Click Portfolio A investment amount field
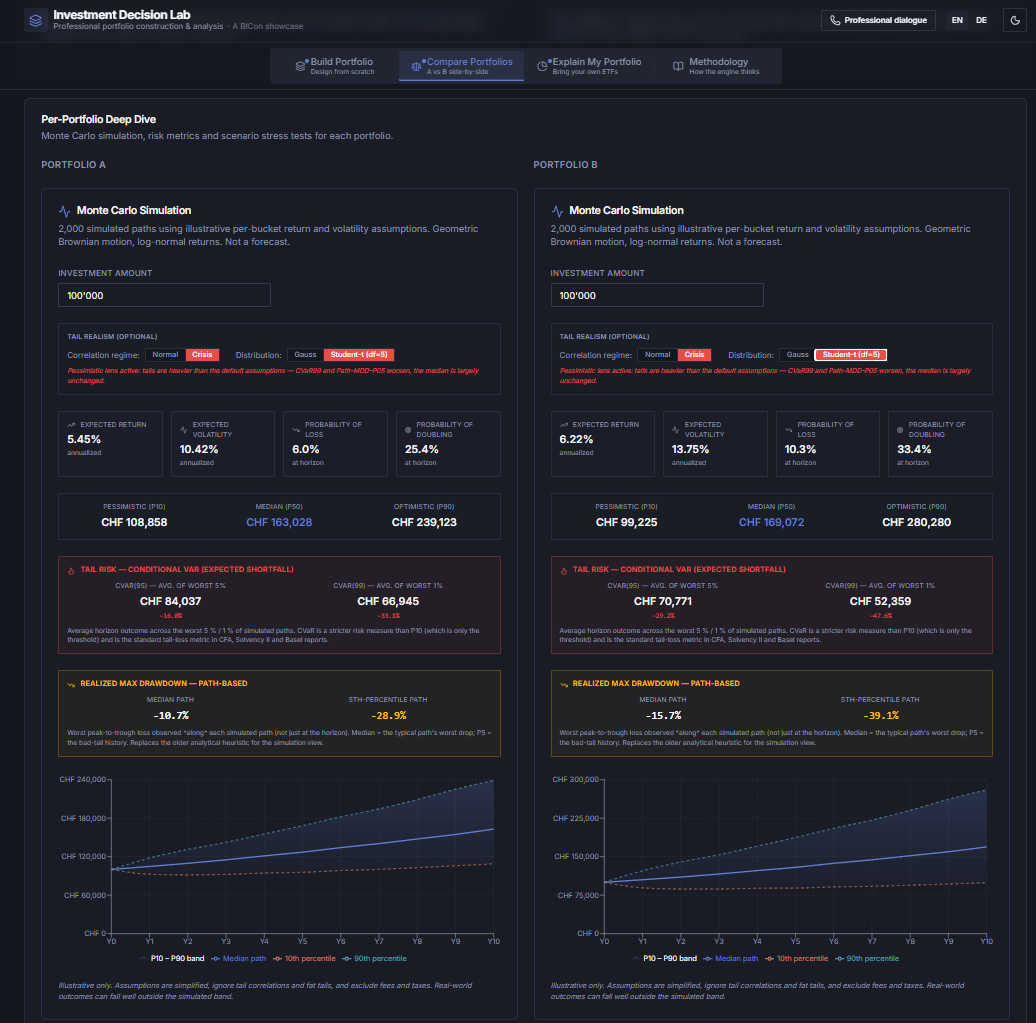 pos(165,295)
